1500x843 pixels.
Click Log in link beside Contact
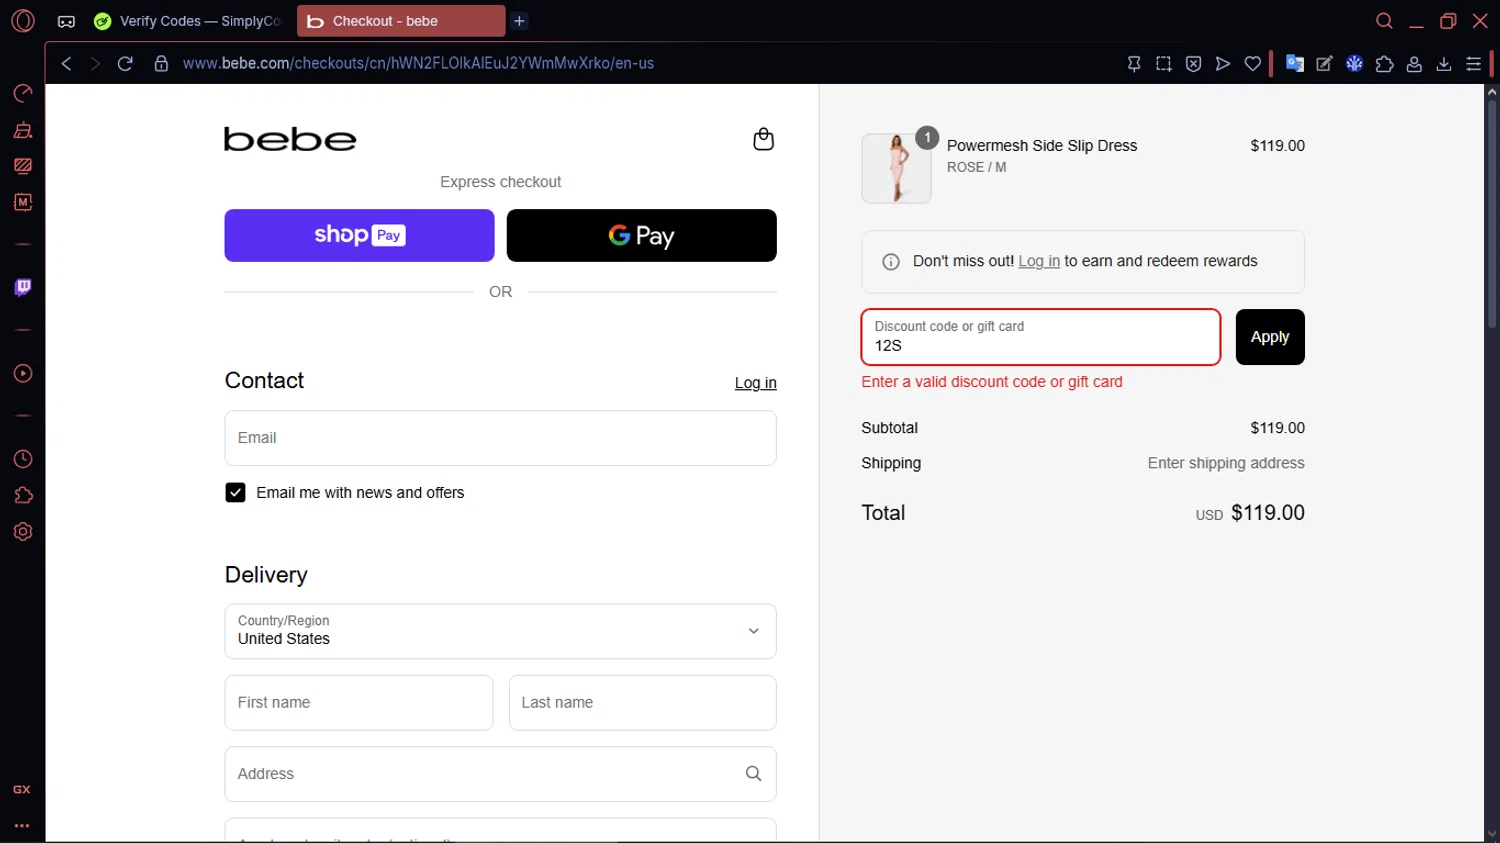tap(756, 383)
